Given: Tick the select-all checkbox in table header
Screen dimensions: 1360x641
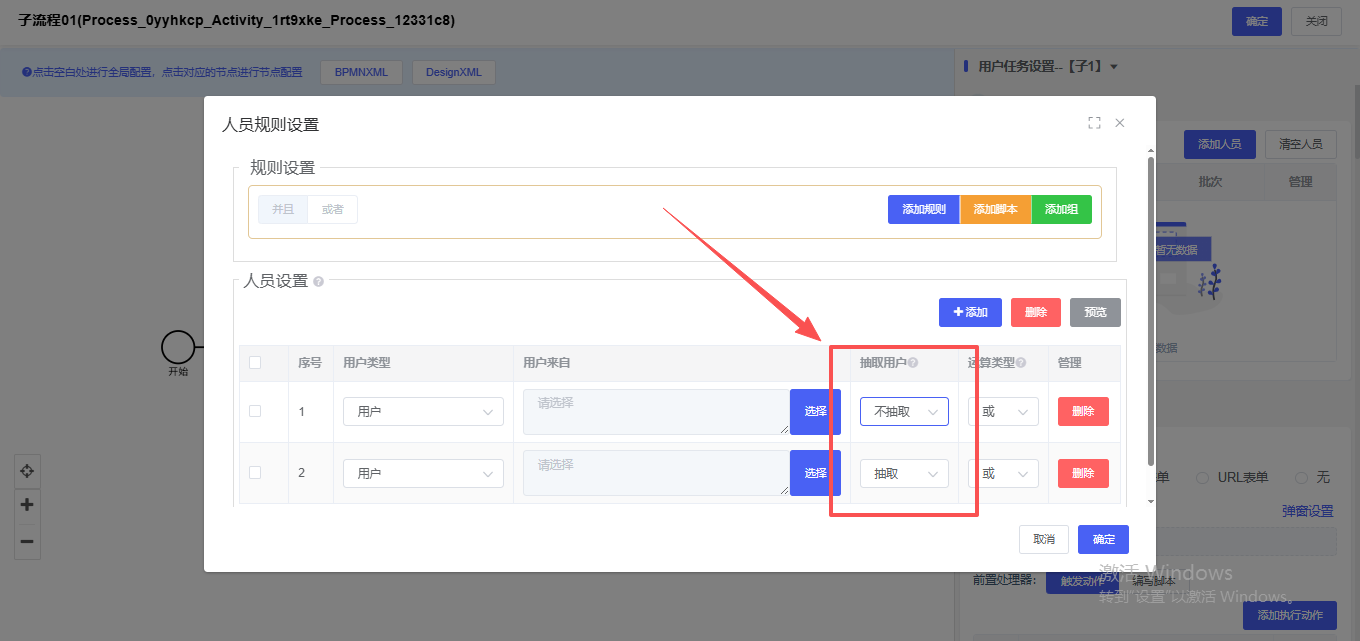Looking at the screenshot, I should click(255, 363).
